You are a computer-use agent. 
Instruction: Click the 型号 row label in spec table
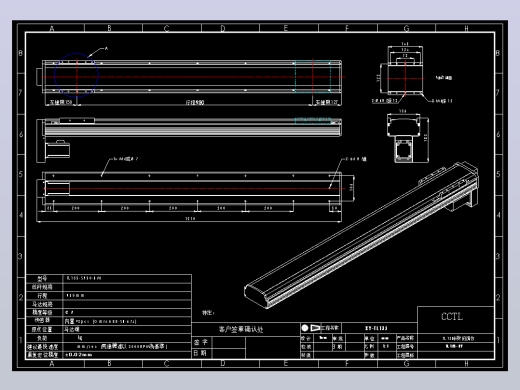click(42, 278)
